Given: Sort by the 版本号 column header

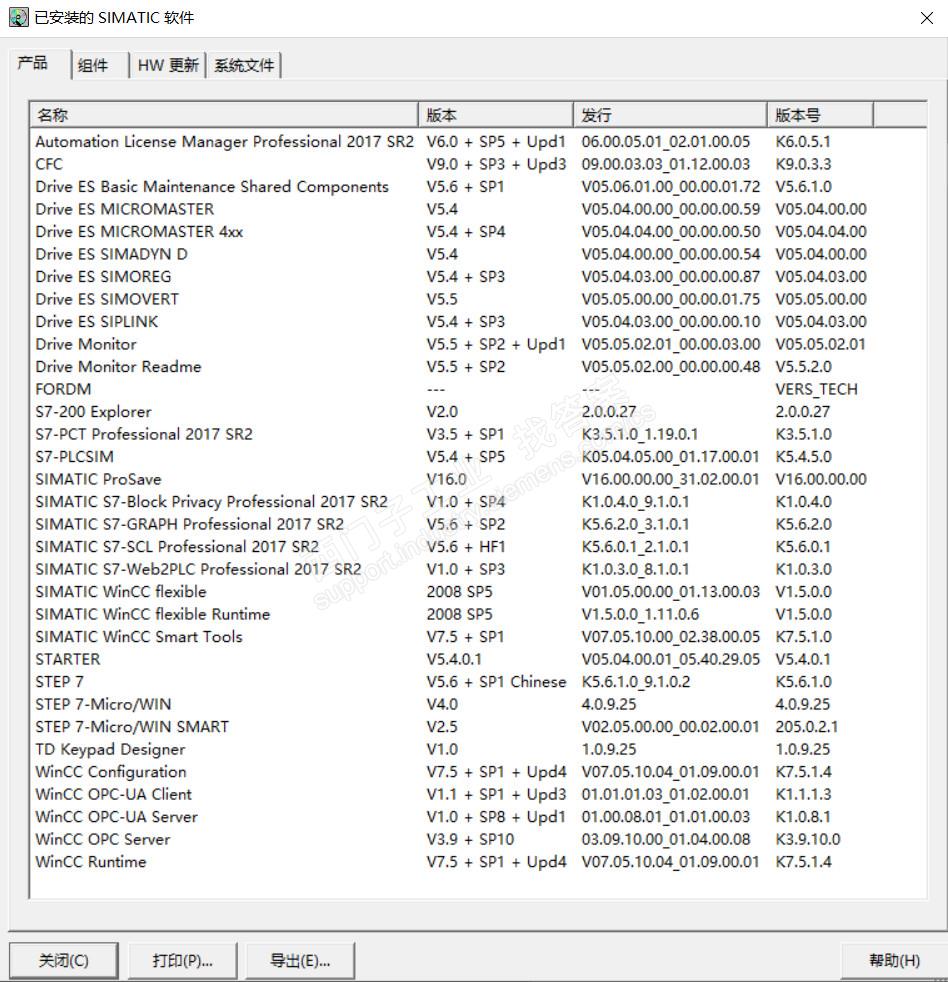Looking at the screenshot, I should tap(820, 115).
